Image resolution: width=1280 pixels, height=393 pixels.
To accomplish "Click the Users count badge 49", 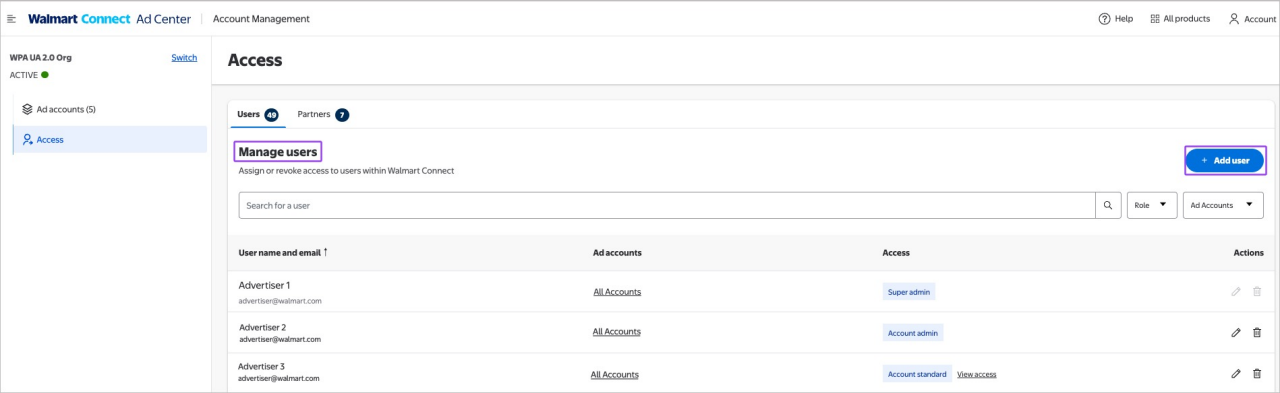I will 271,115.
